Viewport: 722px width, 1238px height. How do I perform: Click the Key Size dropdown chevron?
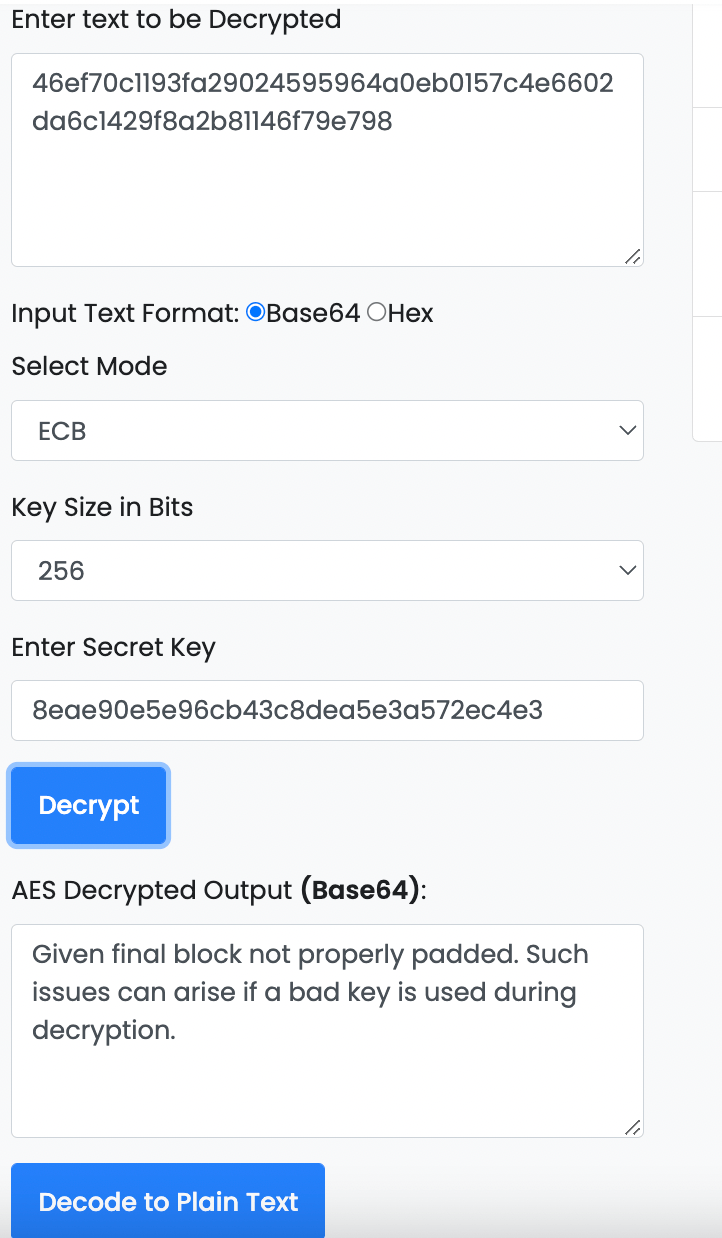(x=627, y=570)
